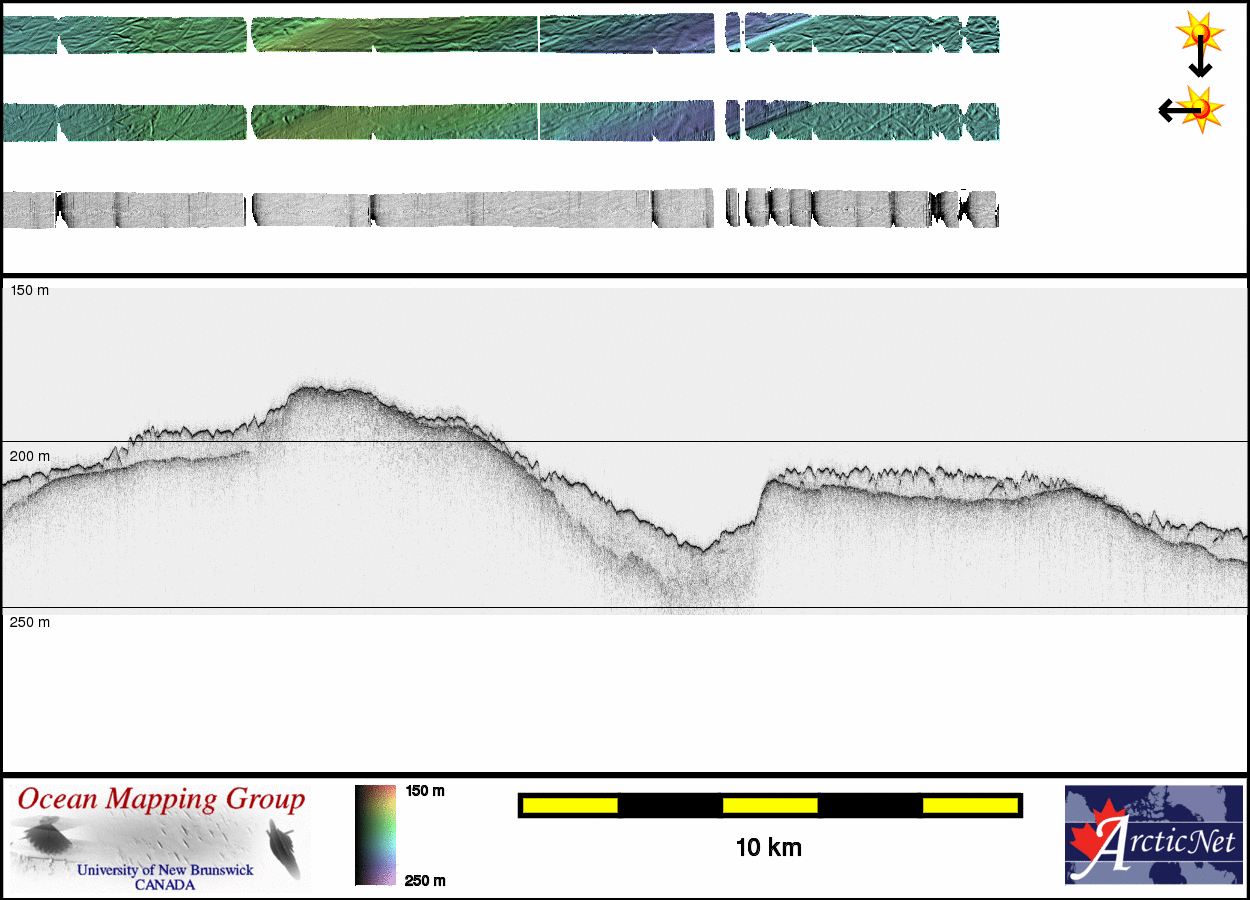Select leftmost segment of grayscale backscatter strip

pyautogui.click(x=28, y=210)
